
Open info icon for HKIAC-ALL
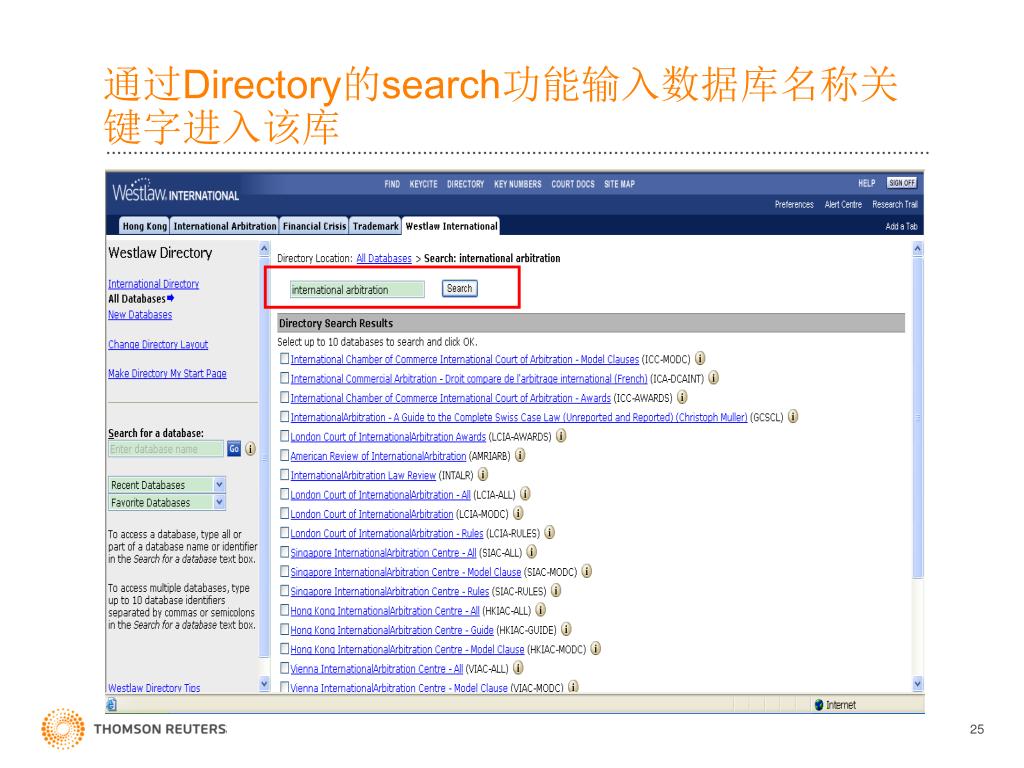541,610
